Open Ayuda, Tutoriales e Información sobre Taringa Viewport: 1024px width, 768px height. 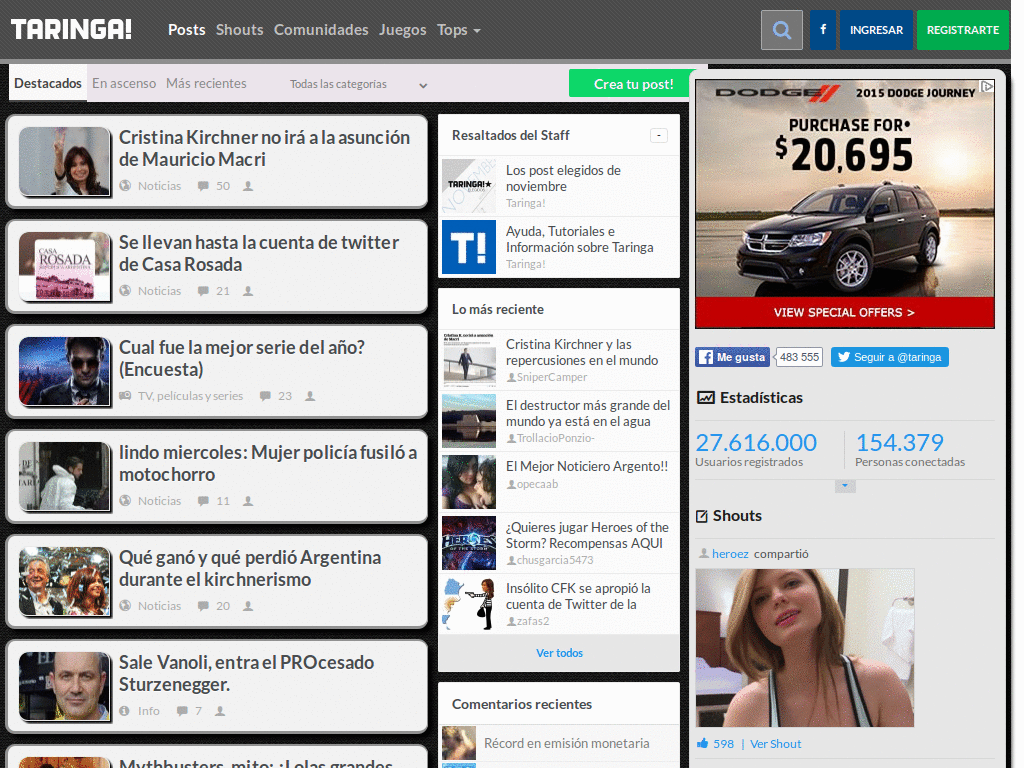579,239
